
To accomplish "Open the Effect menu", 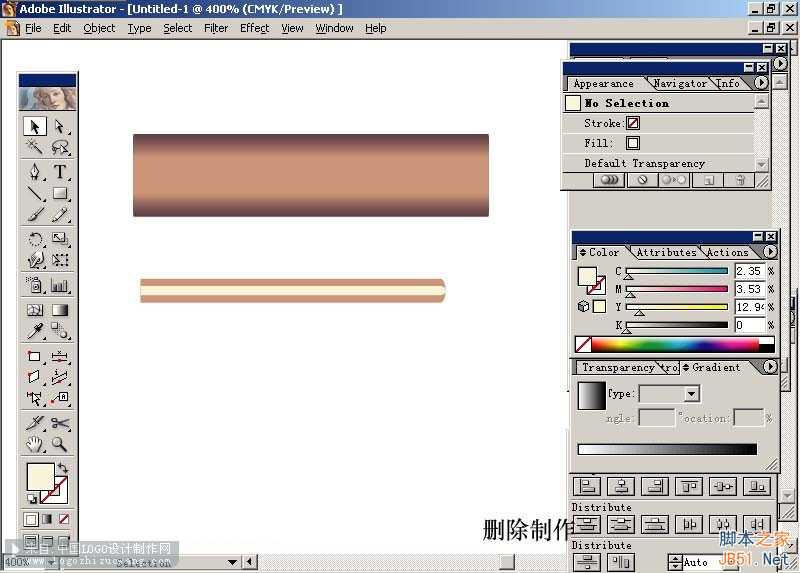I will click(255, 28).
